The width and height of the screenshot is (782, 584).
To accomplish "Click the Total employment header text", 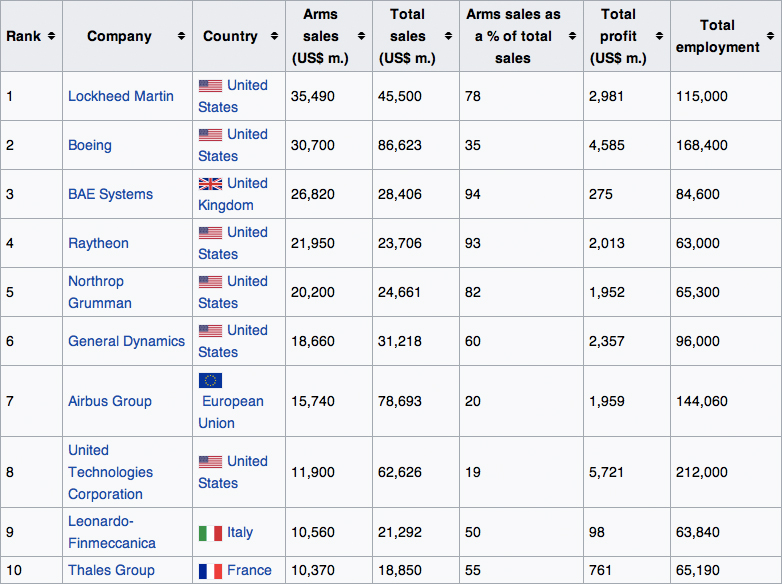I will [717, 36].
